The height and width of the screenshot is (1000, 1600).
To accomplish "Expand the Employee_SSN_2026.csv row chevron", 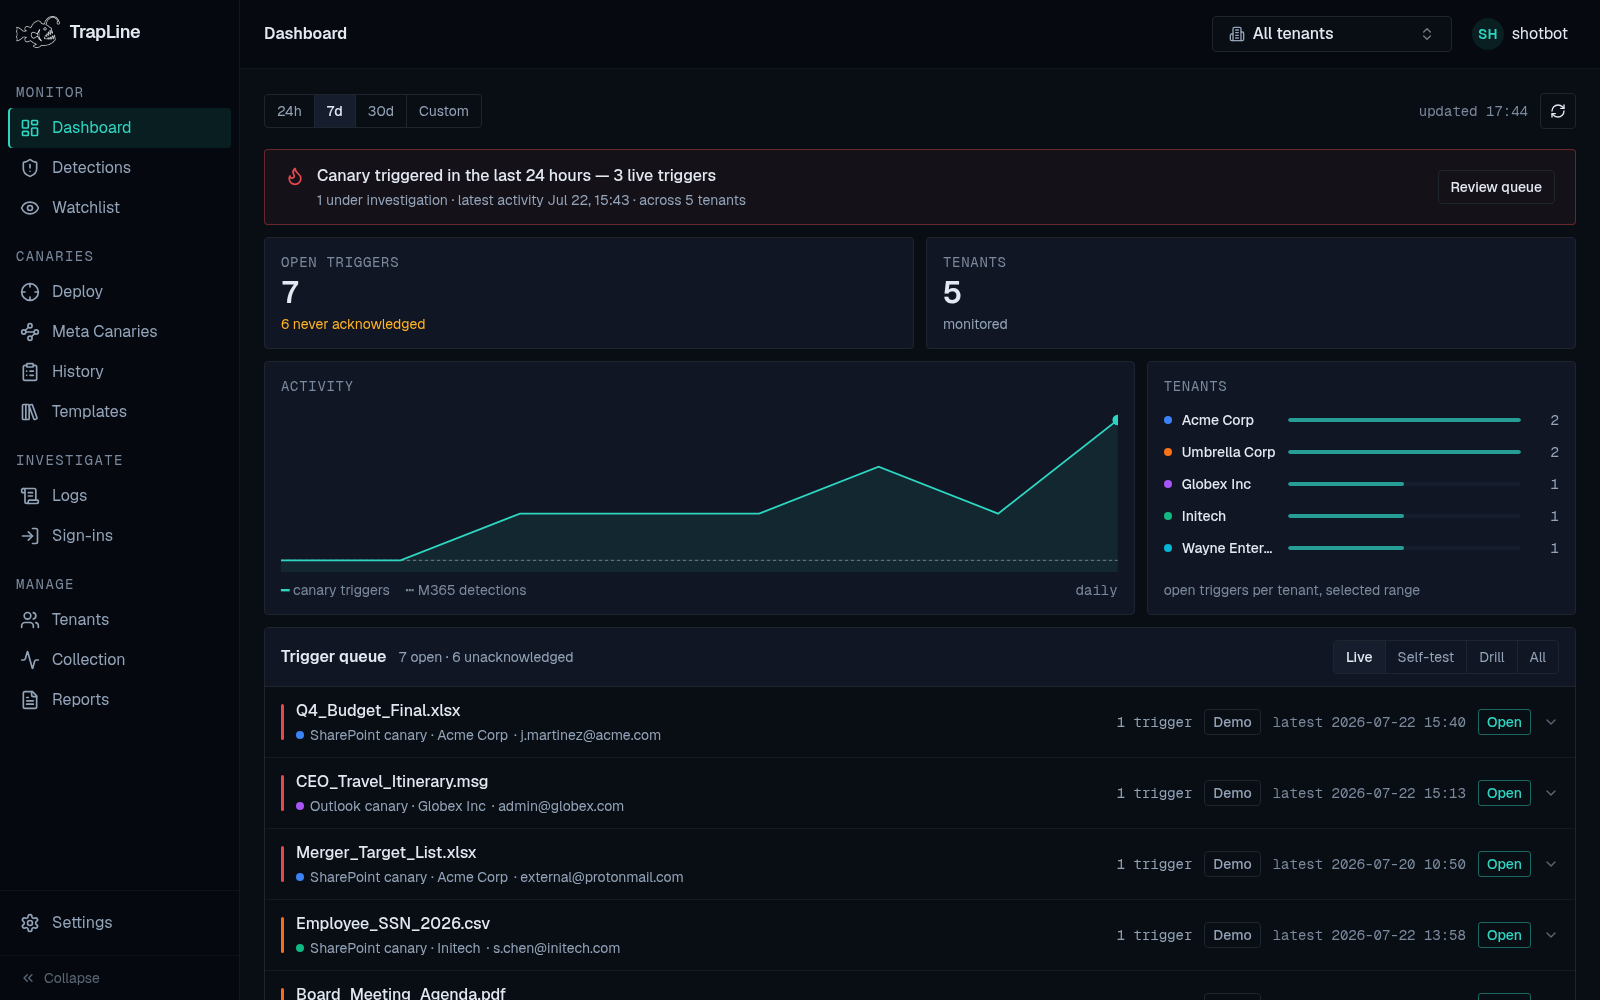I will click(1551, 935).
